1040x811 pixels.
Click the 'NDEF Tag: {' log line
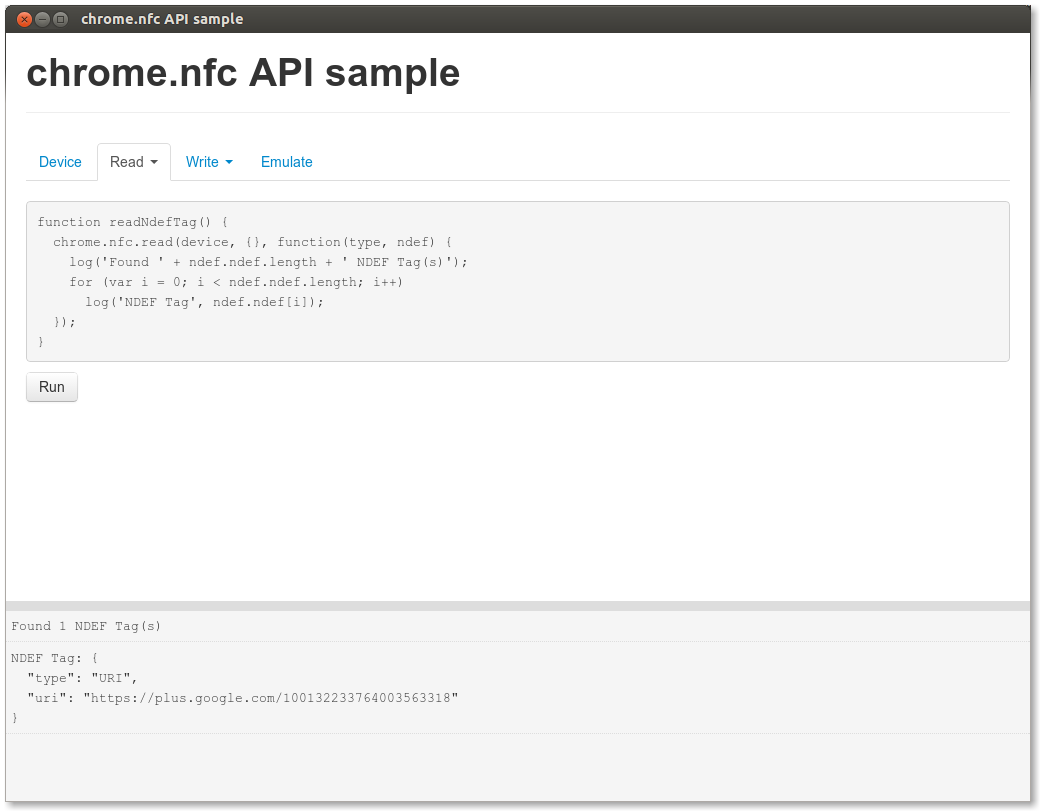54,658
